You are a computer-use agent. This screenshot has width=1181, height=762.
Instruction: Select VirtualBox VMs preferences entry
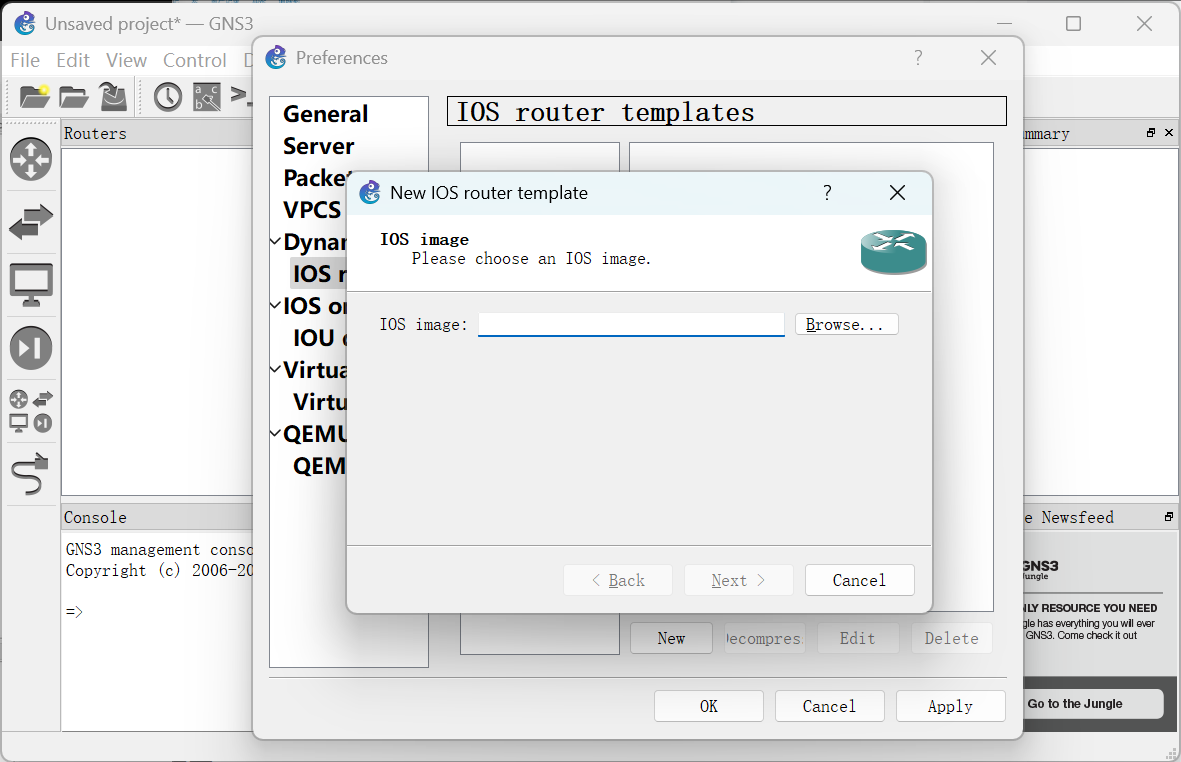(320, 401)
